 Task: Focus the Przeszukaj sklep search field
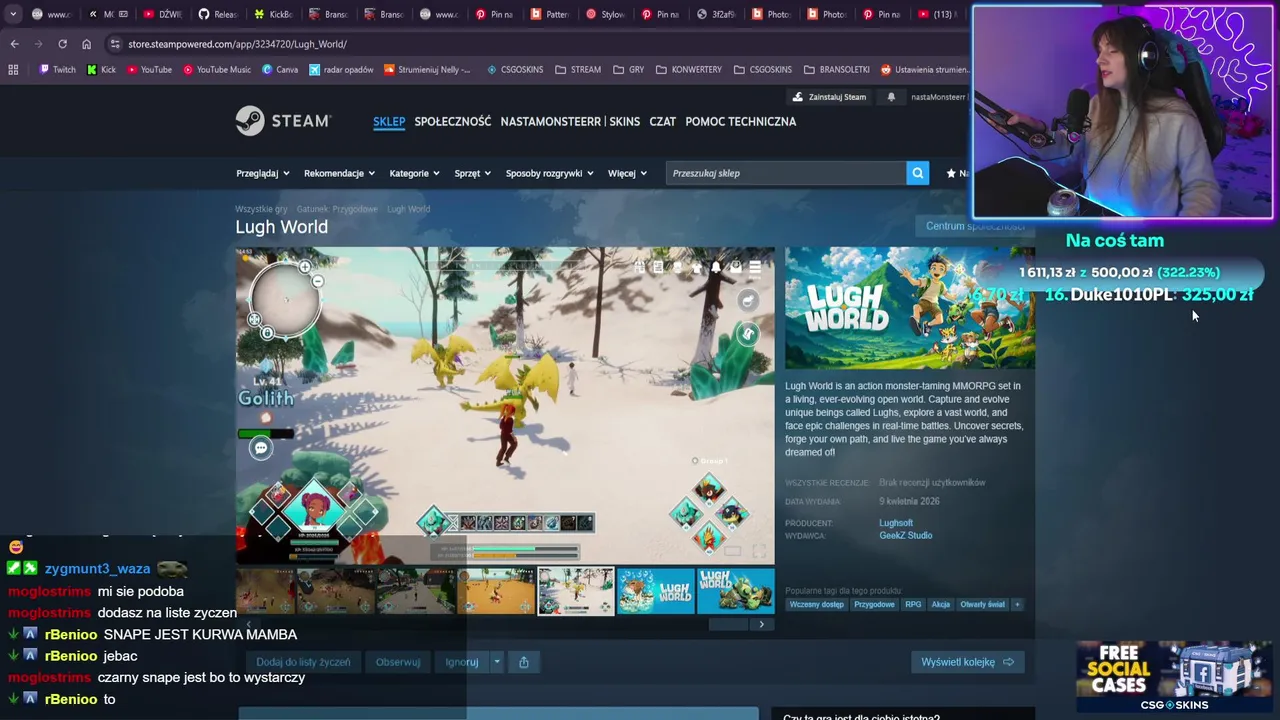point(786,173)
